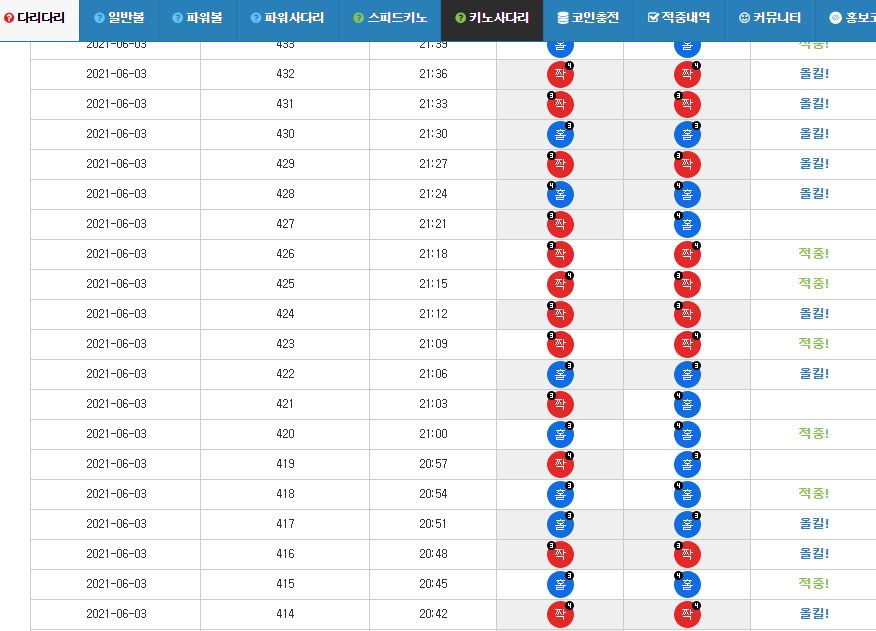The width and height of the screenshot is (876, 631).
Task: Click the smiley icon for 커뮤니티
Action: [x=744, y=18]
